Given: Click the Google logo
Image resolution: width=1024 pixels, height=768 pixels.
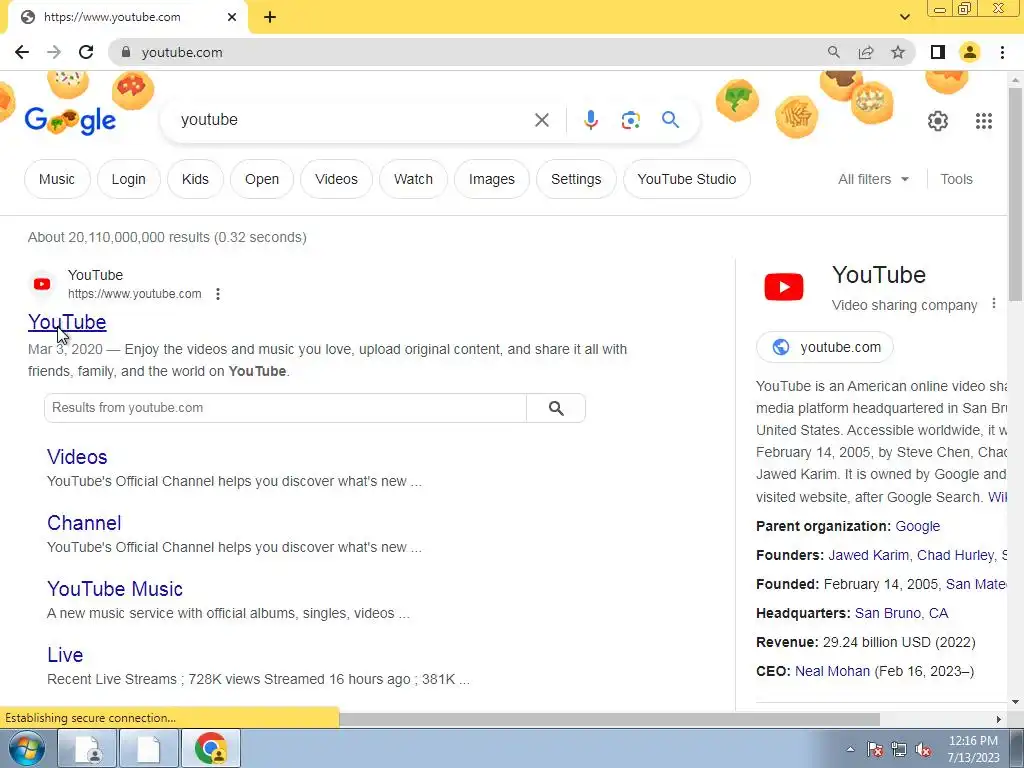Looking at the screenshot, I should click(x=71, y=120).
